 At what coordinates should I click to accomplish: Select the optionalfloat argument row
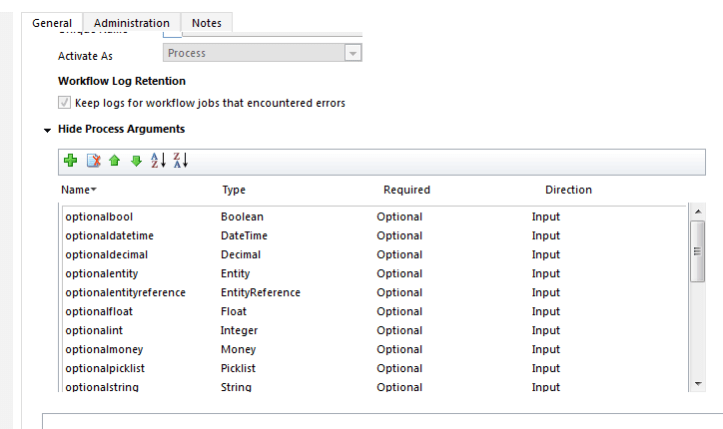(x=374, y=311)
